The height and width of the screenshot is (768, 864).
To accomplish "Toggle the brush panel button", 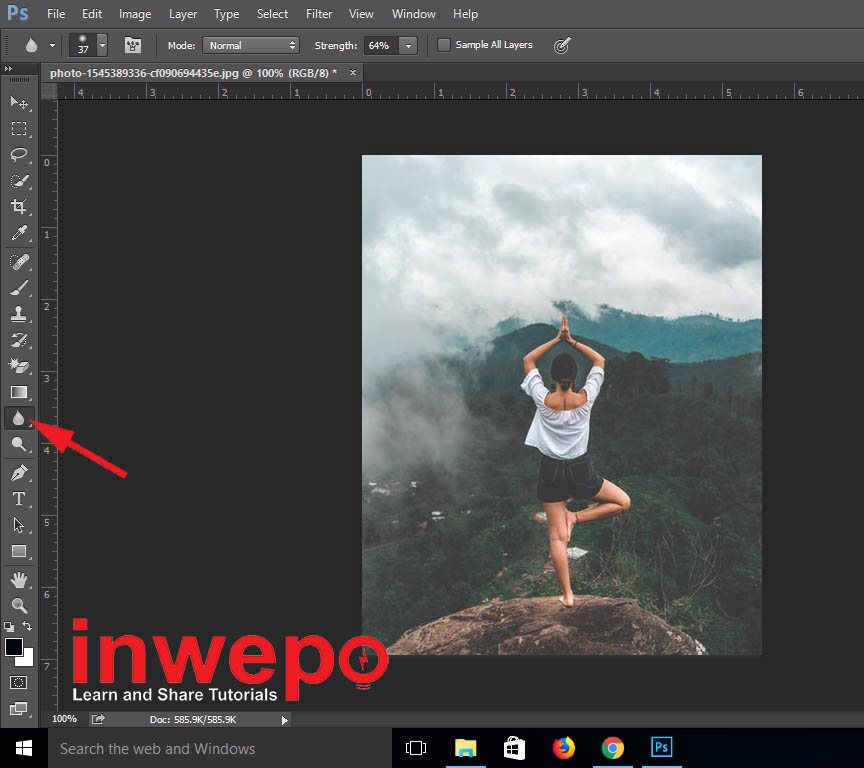I will [x=132, y=45].
